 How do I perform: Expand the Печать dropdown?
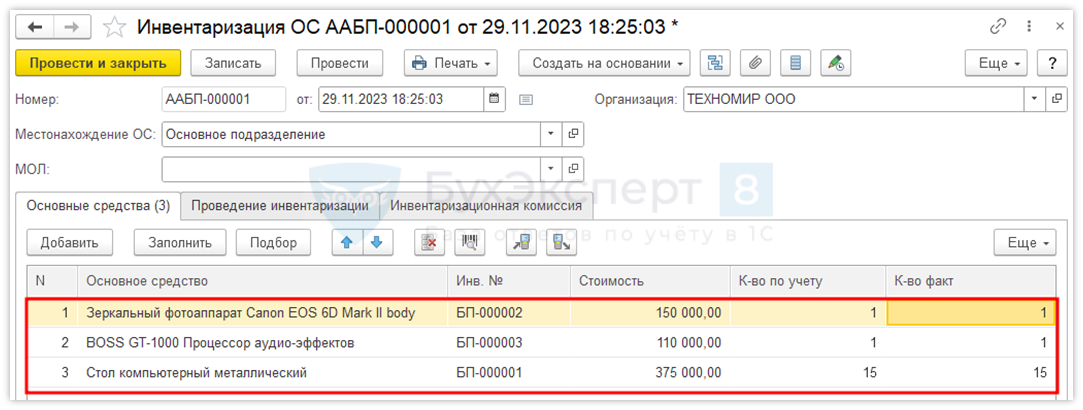[450, 63]
